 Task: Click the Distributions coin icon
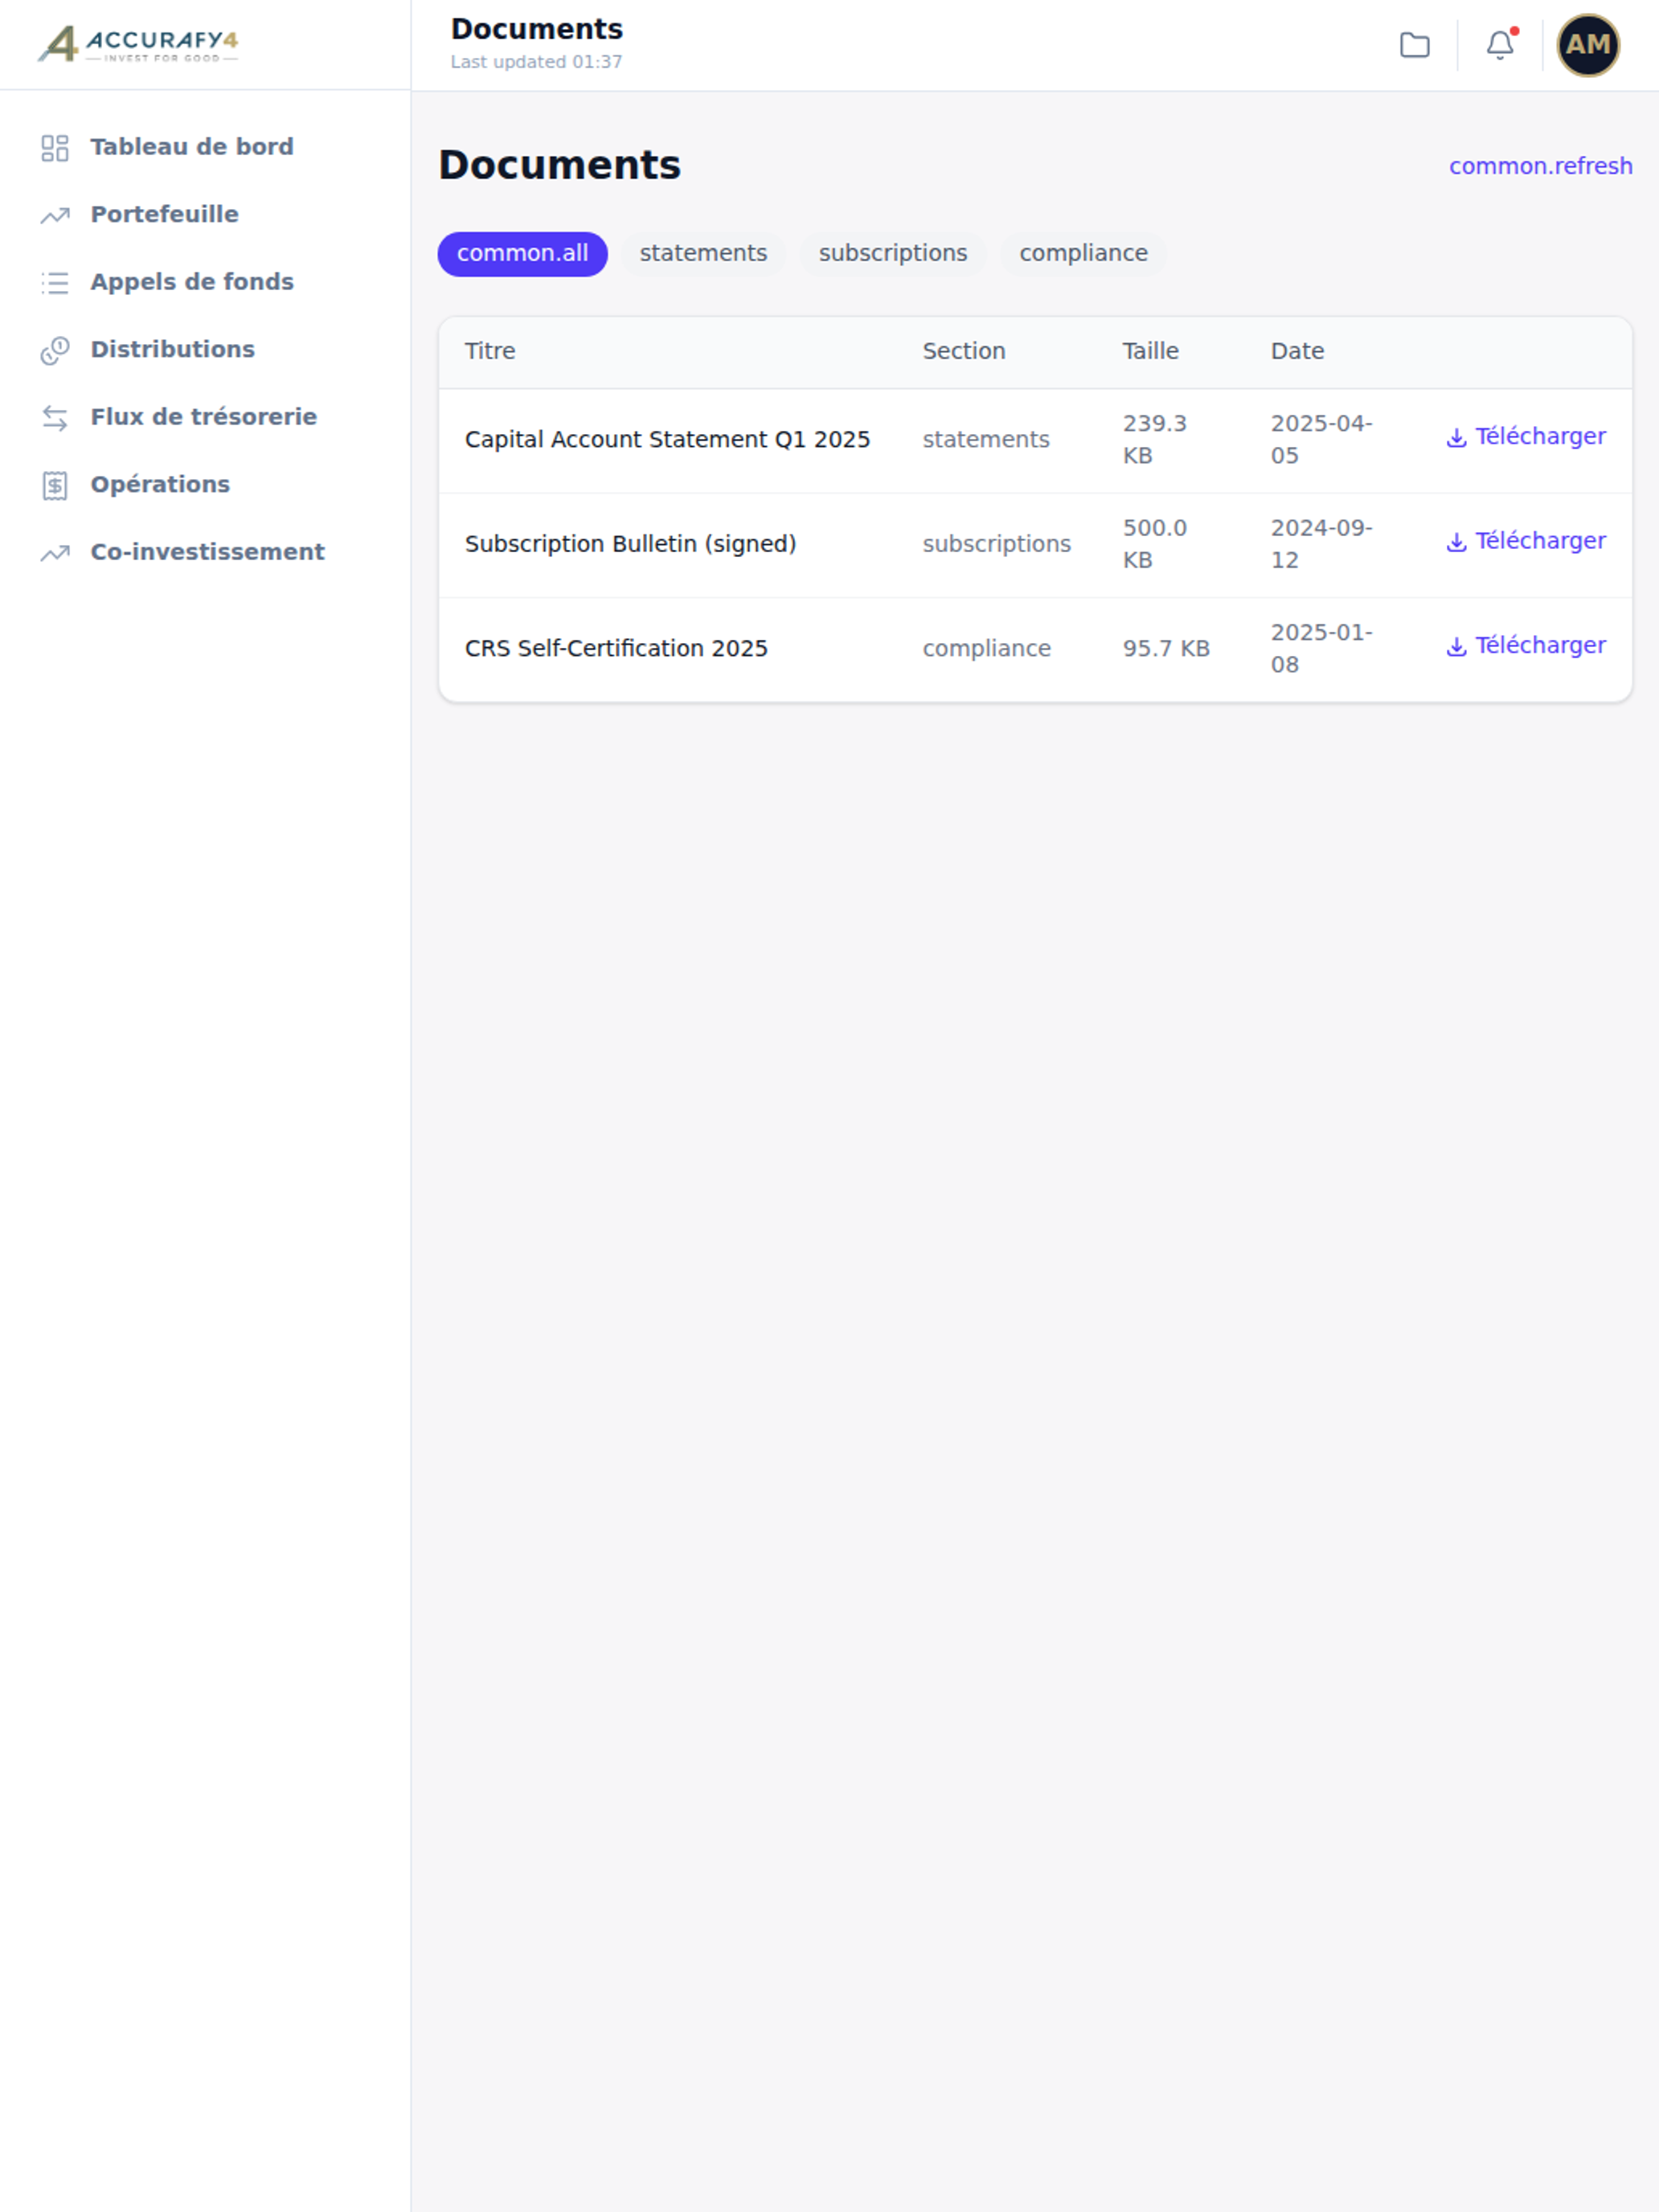(55, 350)
